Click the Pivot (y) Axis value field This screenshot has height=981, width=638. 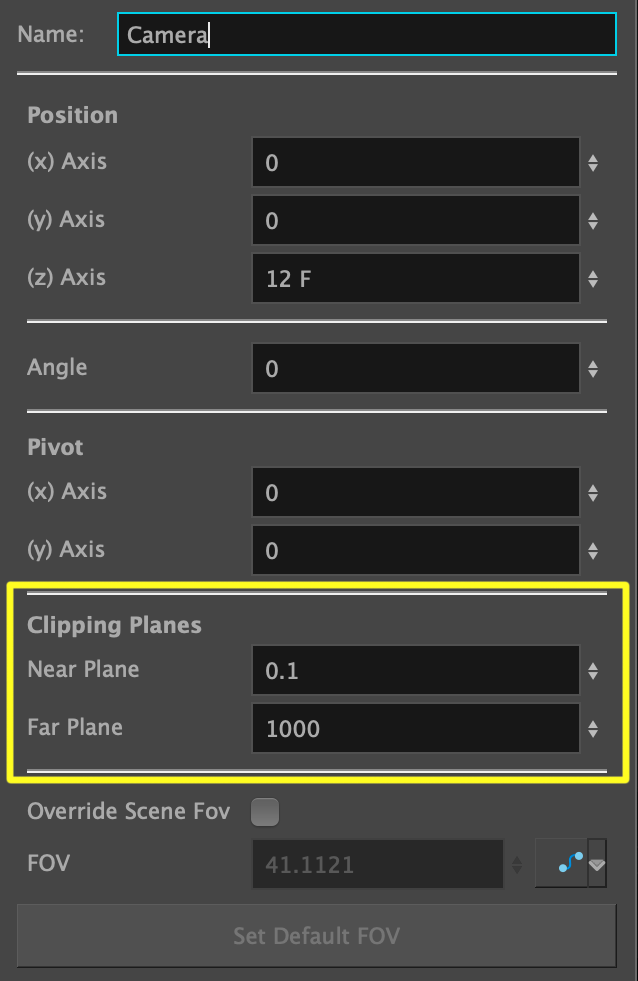click(416, 551)
